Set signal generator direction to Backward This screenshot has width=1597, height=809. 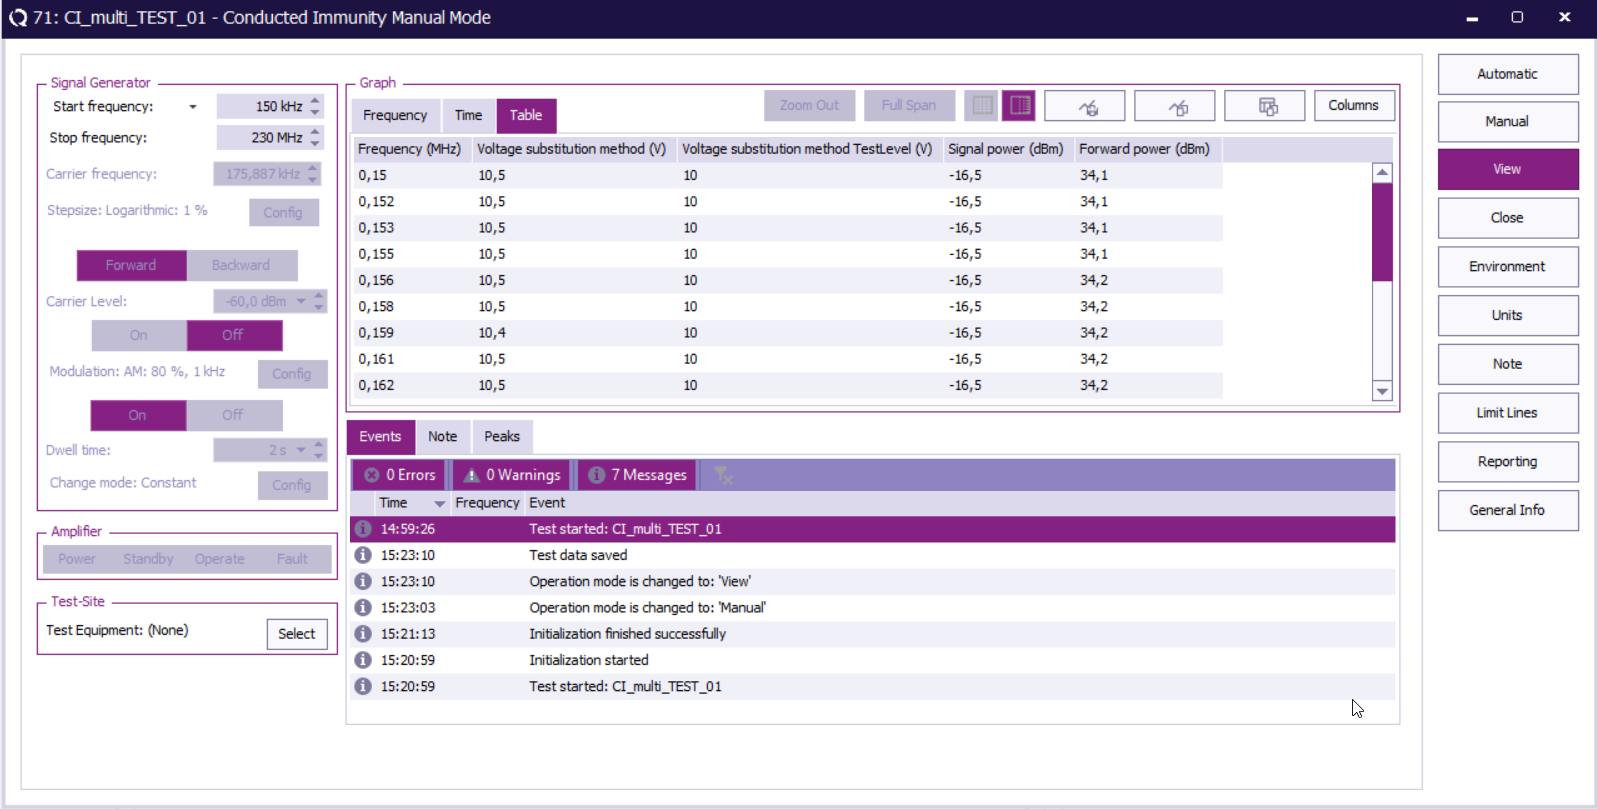[x=241, y=265]
